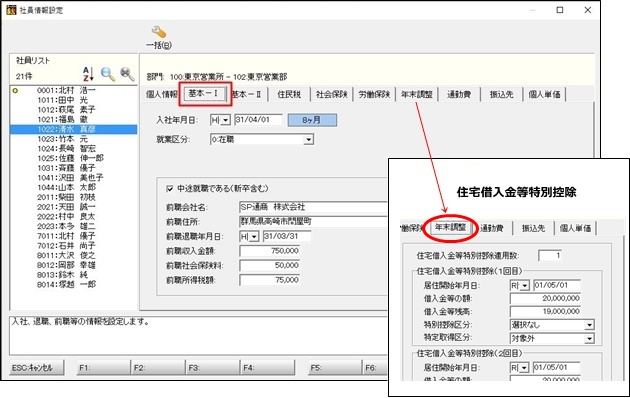Click the 一括 wrench icon
This screenshot has width=630, height=398.
click(159, 32)
